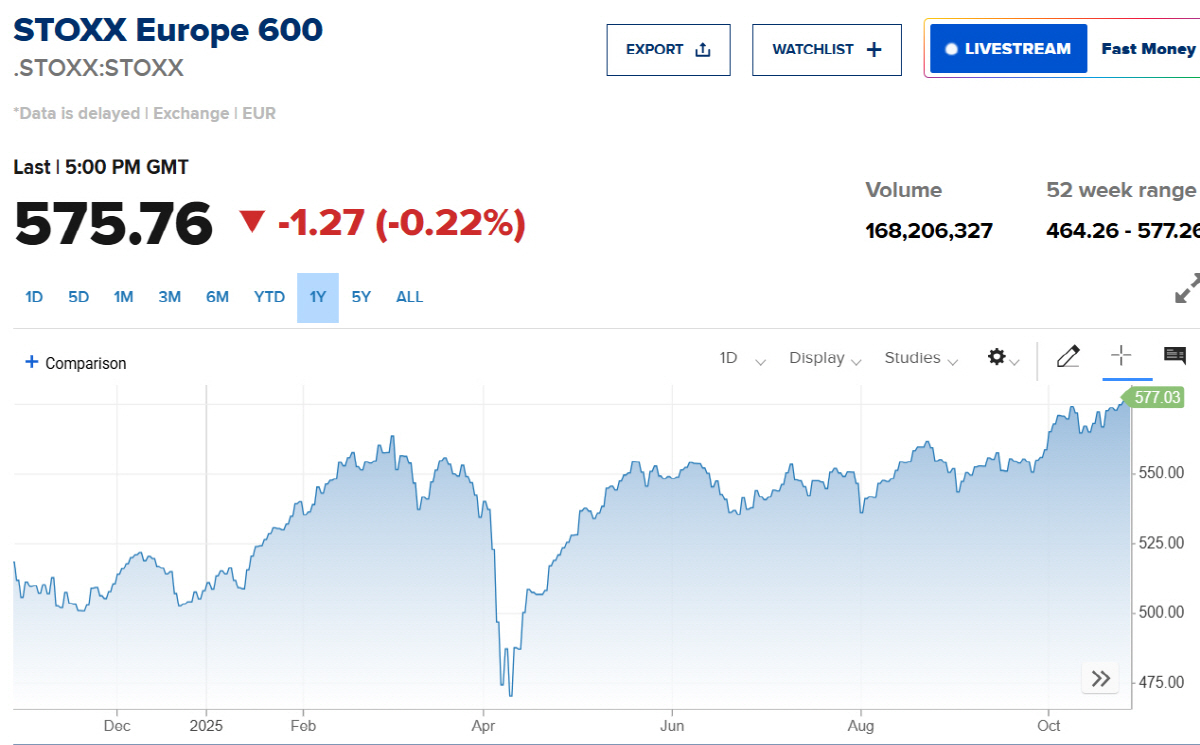Select the highlighted 1Y range
Image resolution: width=1200 pixels, height=745 pixels.
tap(316, 296)
